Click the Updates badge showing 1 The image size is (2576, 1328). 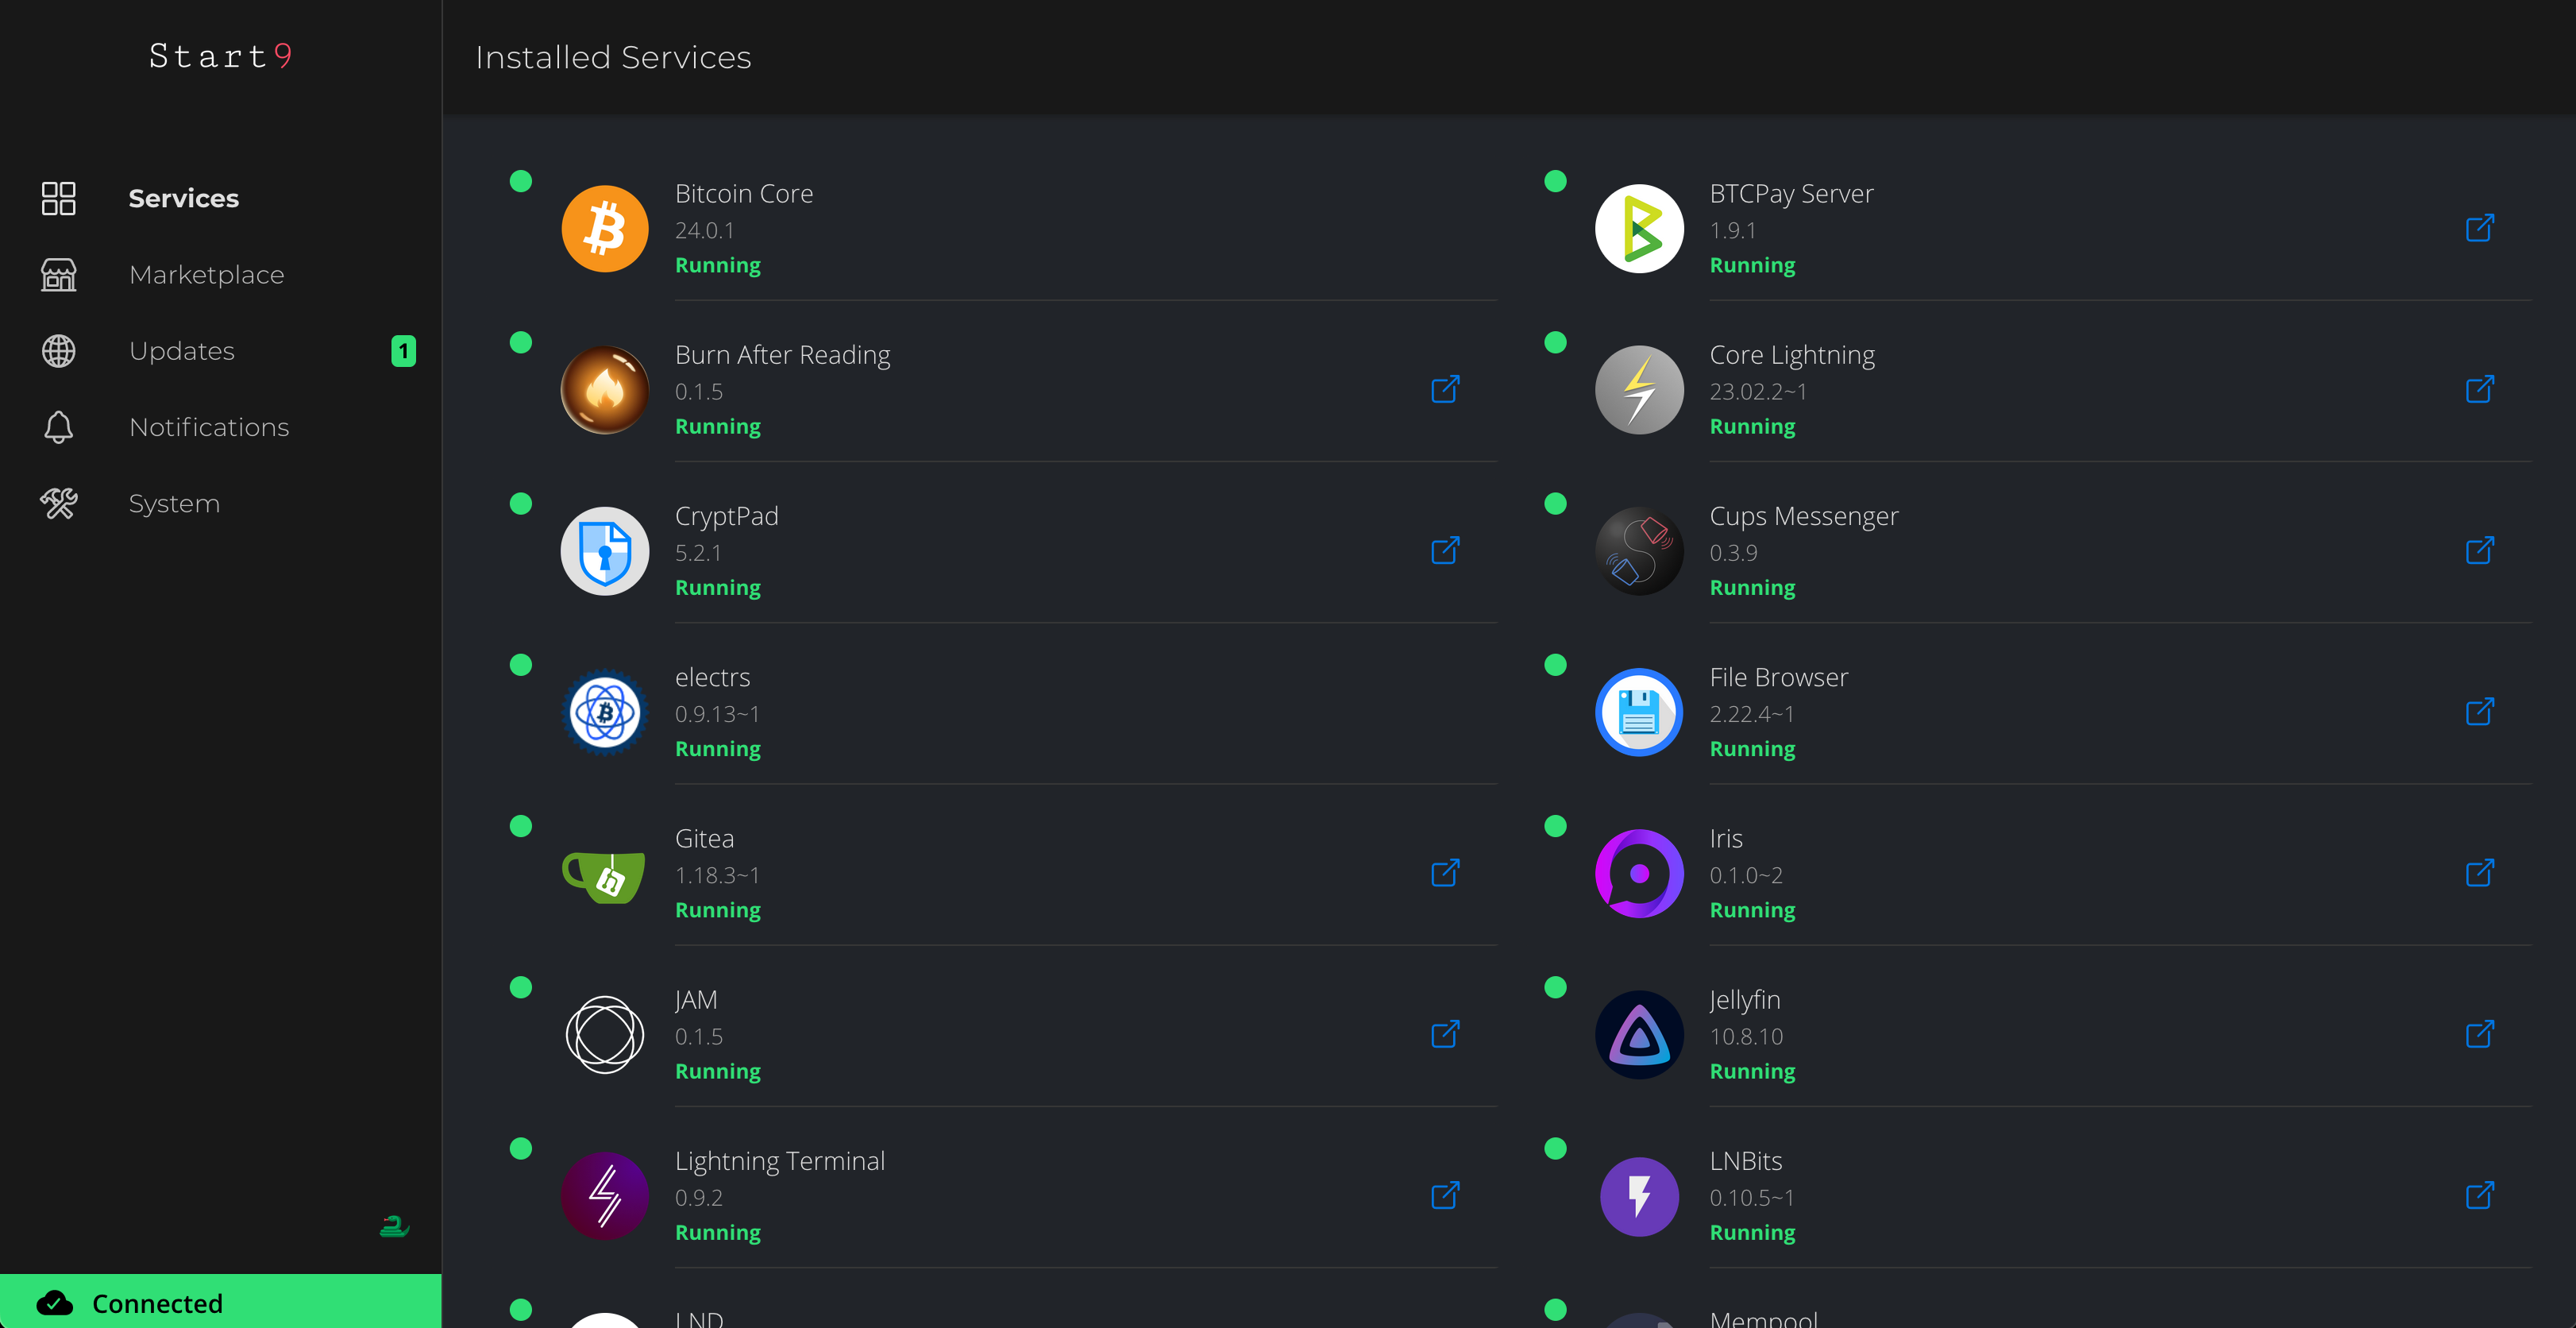tap(403, 351)
